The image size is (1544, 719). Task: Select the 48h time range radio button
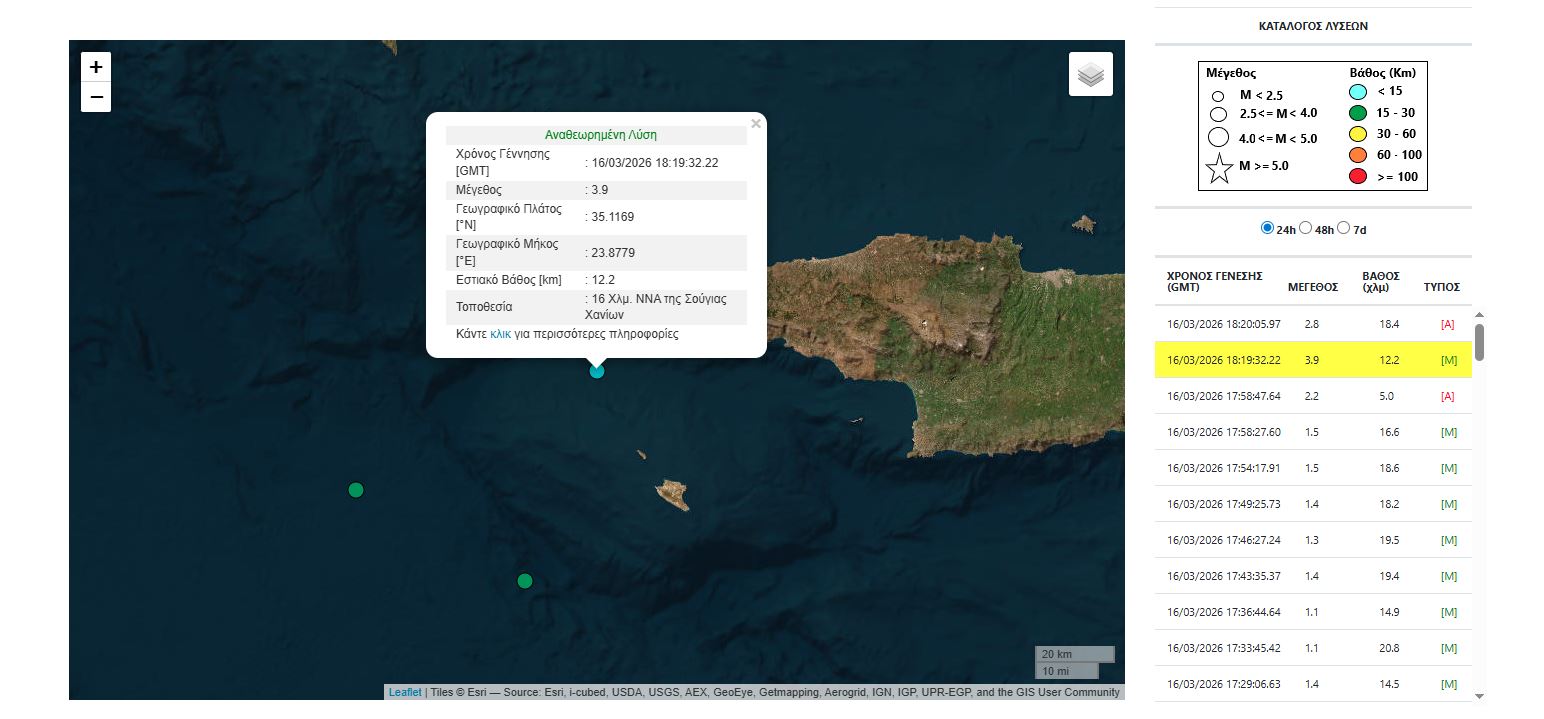(x=1305, y=228)
